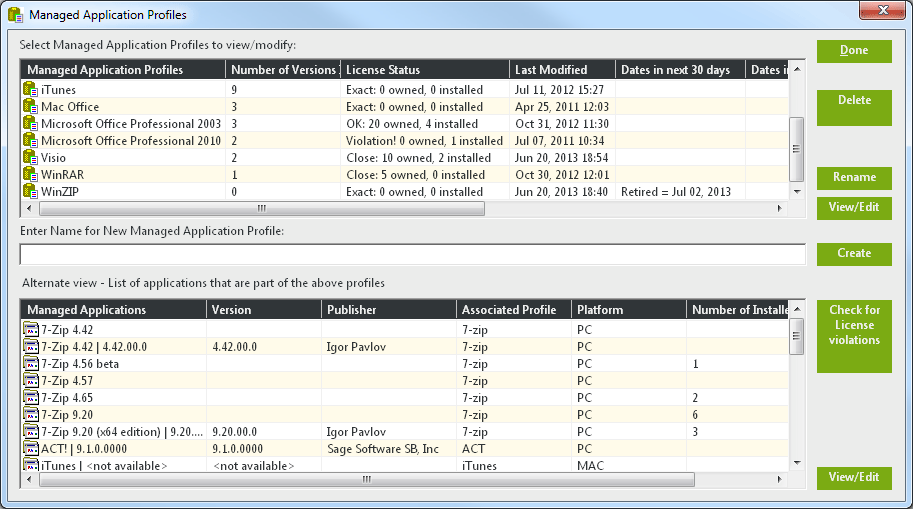
Task: Click the 7-Zip 9.20 (x64 edition) application icon
Action: (x=31, y=432)
